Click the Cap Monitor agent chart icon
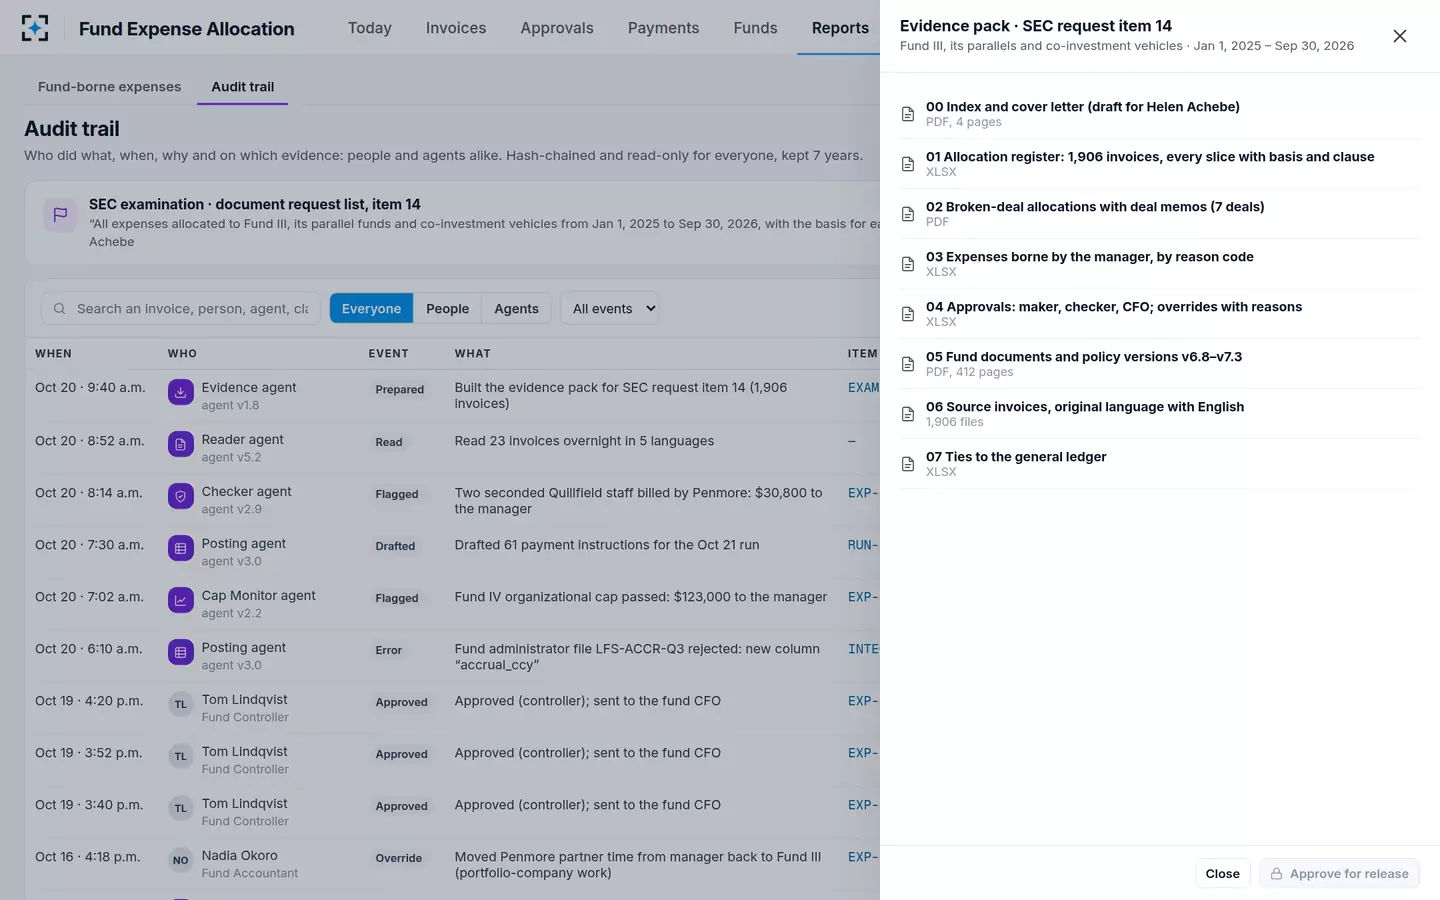This screenshot has width=1440, height=900. 181,601
